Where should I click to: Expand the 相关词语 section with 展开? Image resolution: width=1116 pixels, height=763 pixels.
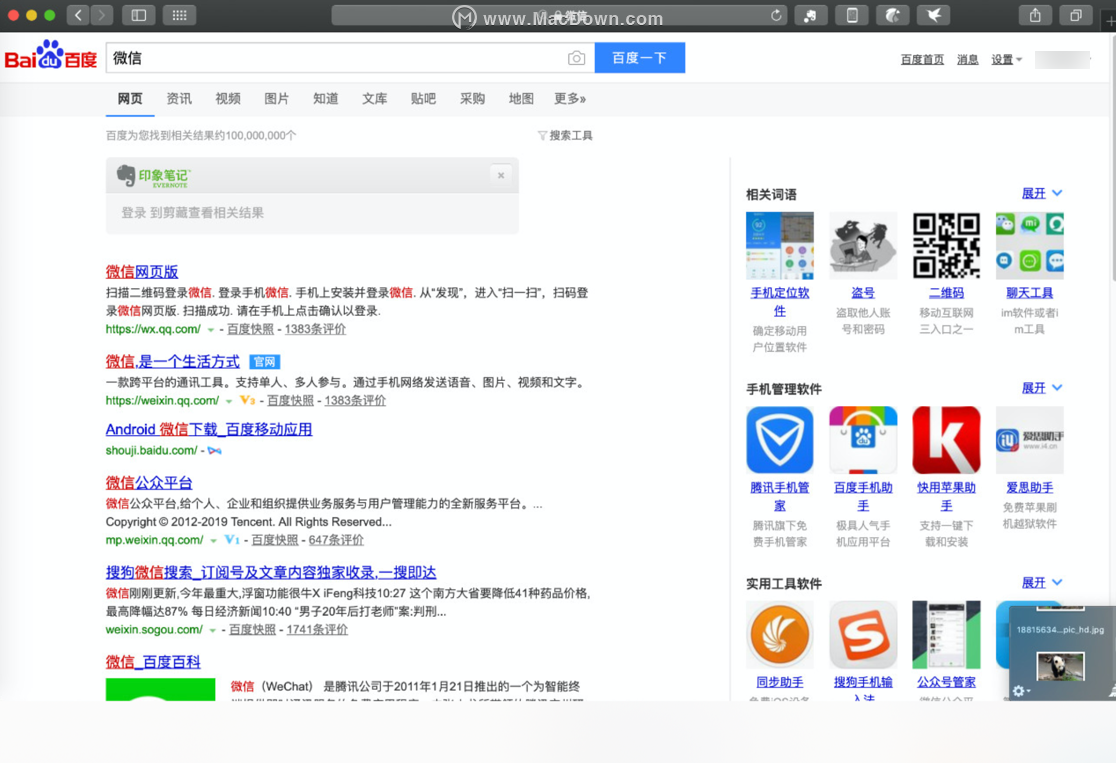pyautogui.click(x=1042, y=194)
